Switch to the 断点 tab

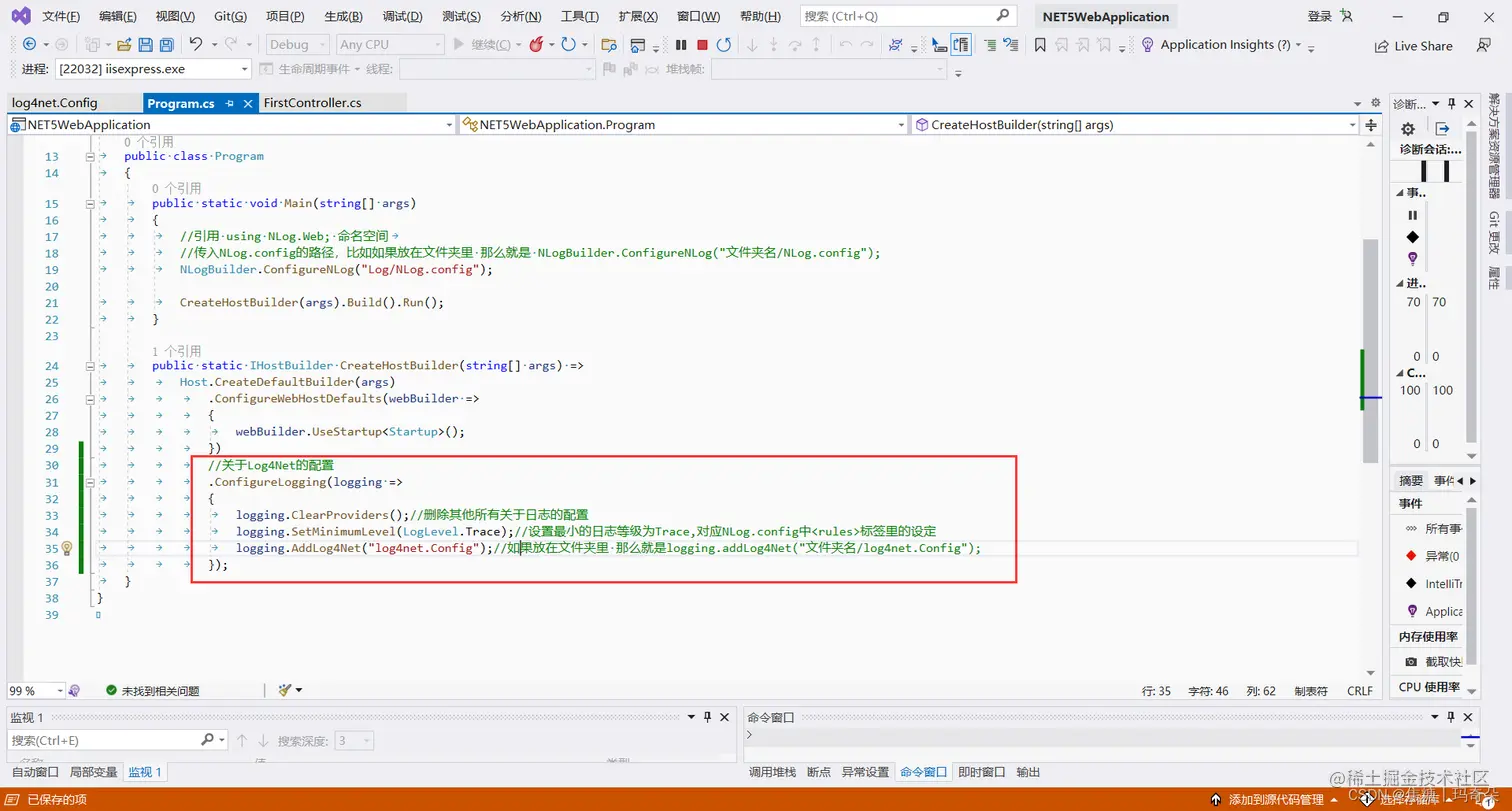coord(819,772)
